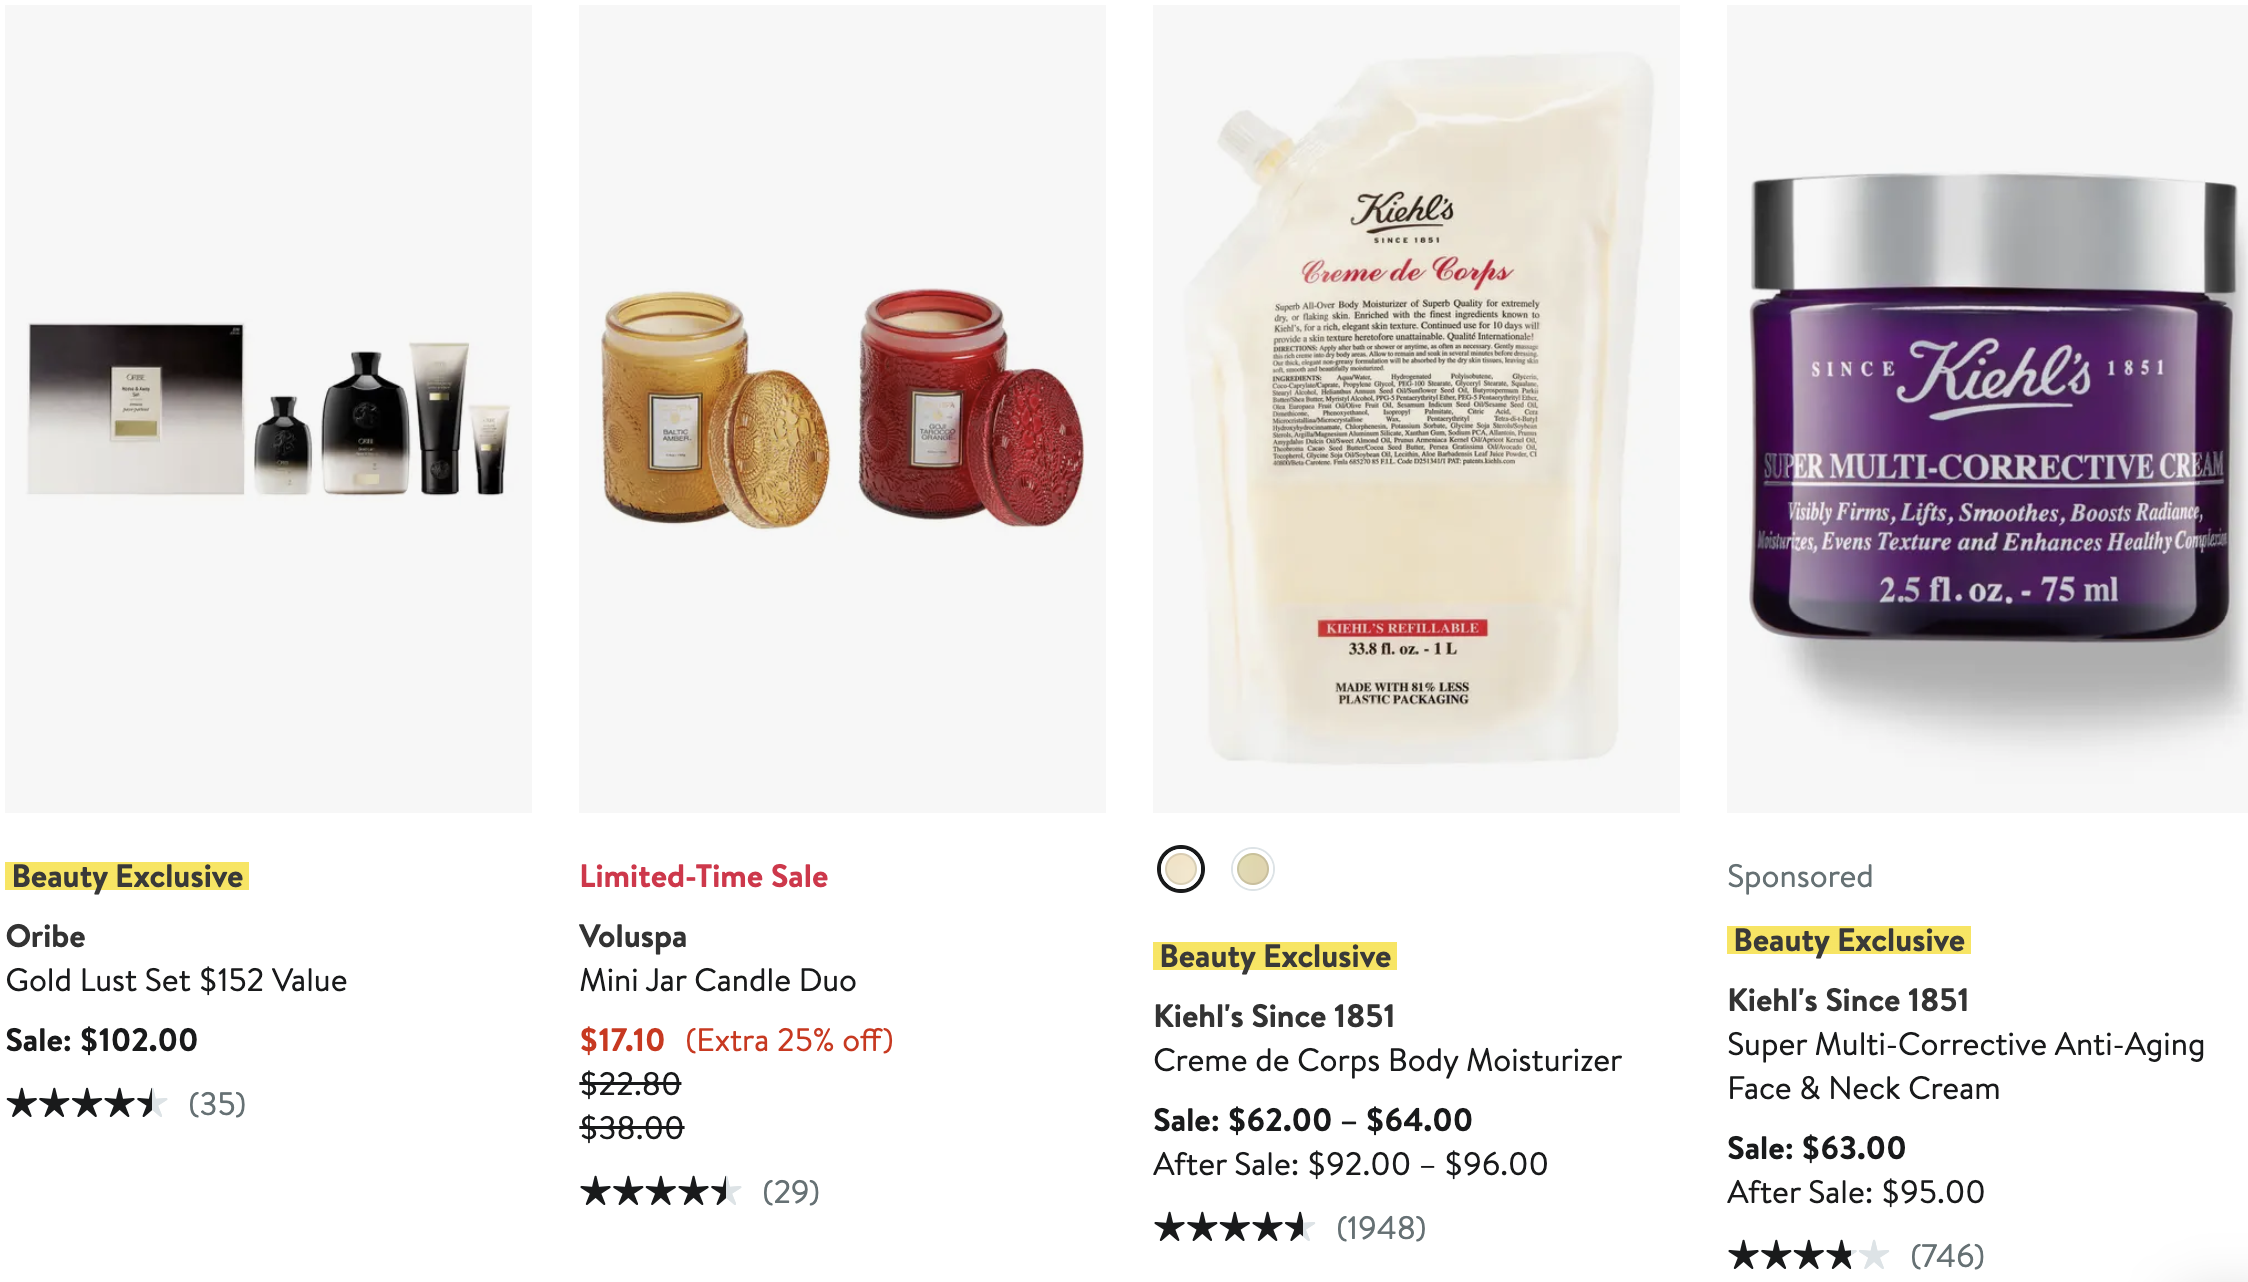Click the Mini Jar Candle Duo title
This screenshot has height=1282, width=2248.
click(718, 980)
